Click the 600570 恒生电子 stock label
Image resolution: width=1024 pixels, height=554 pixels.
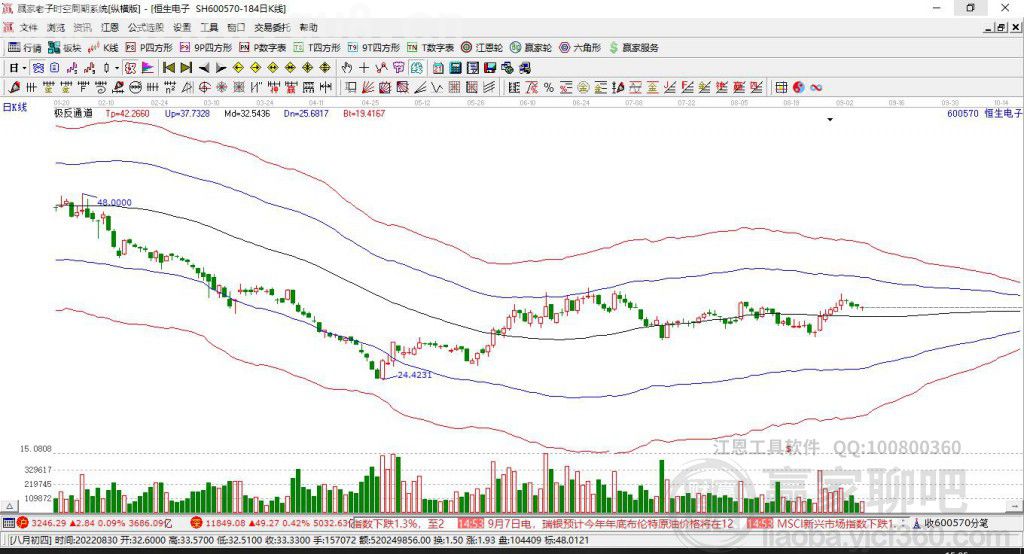coord(984,113)
